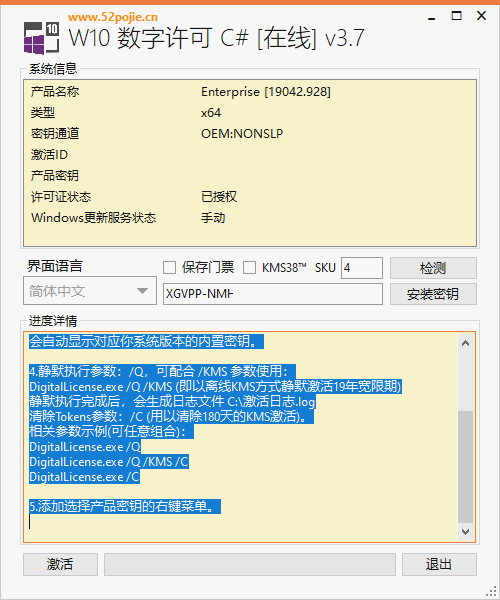This screenshot has height=600, width=500.
Task: Click the product key field XGVPP-NMH
Action: [x=273, y=294]
